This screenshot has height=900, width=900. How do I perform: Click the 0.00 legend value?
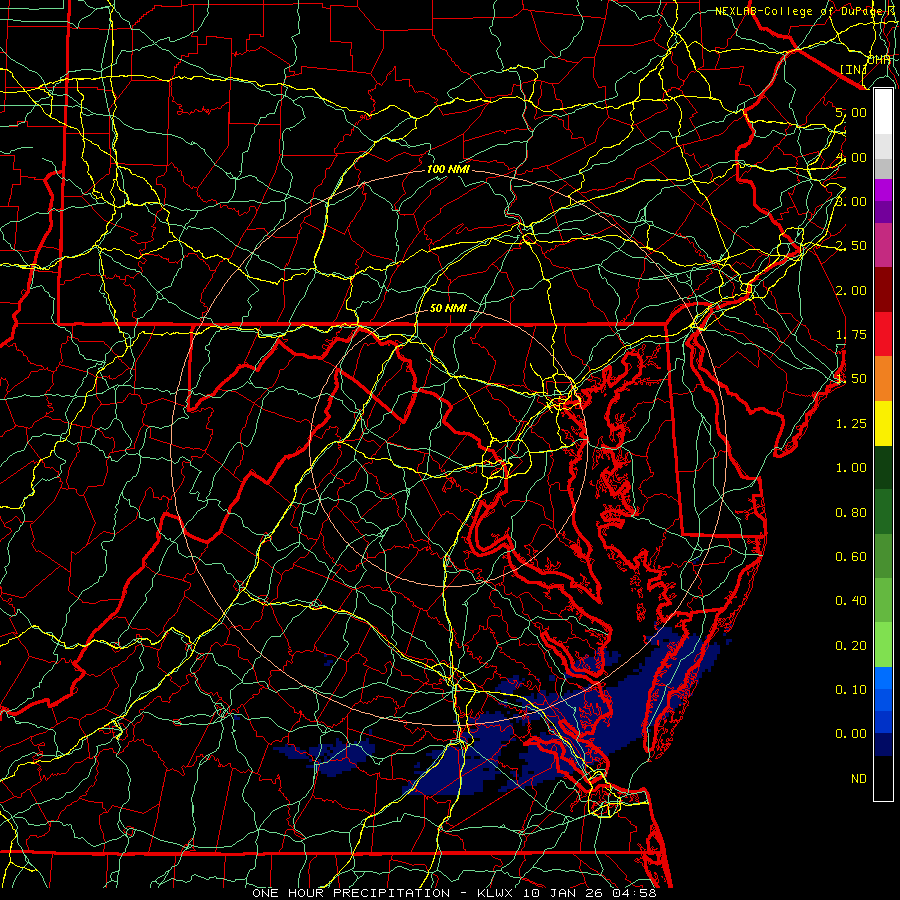tap(851, 734)
